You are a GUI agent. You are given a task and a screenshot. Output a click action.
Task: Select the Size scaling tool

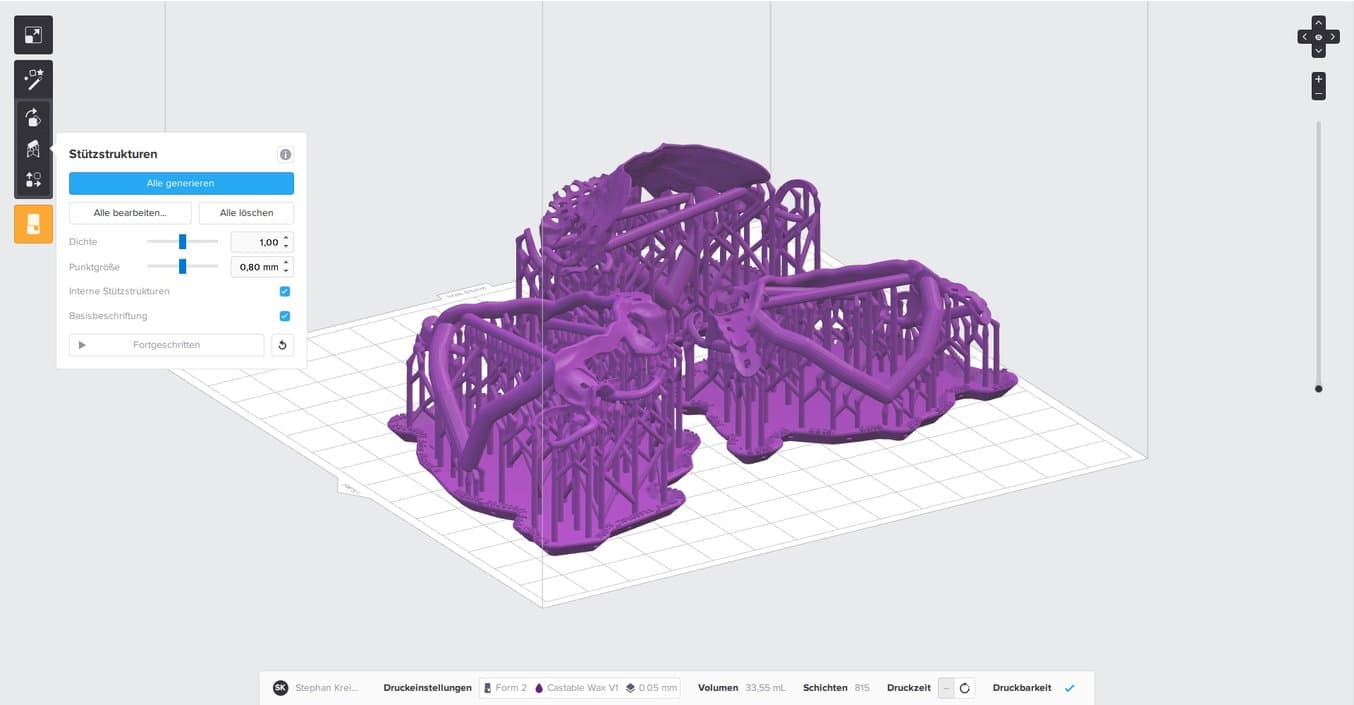coord(33,34)
